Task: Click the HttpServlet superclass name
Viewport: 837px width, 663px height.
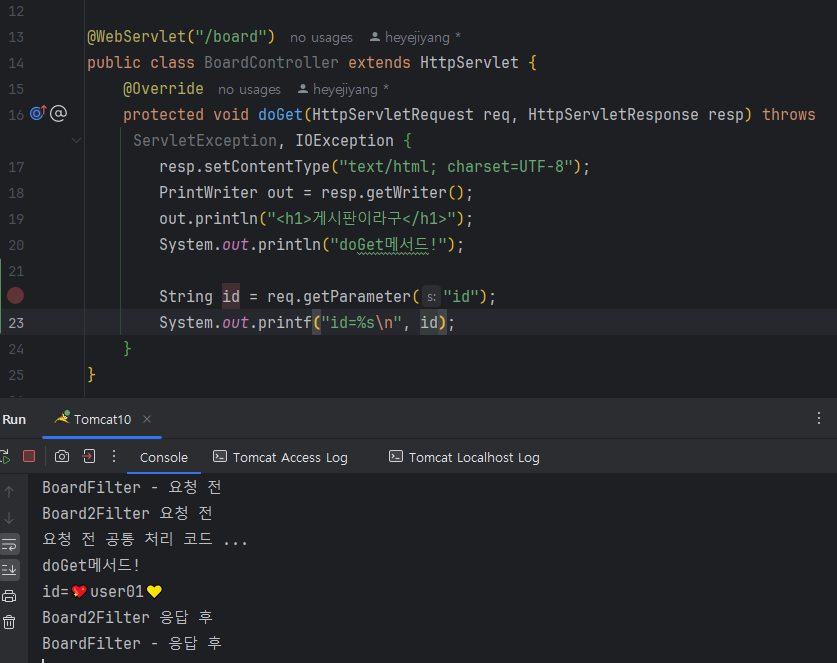Action: [469, 62]
